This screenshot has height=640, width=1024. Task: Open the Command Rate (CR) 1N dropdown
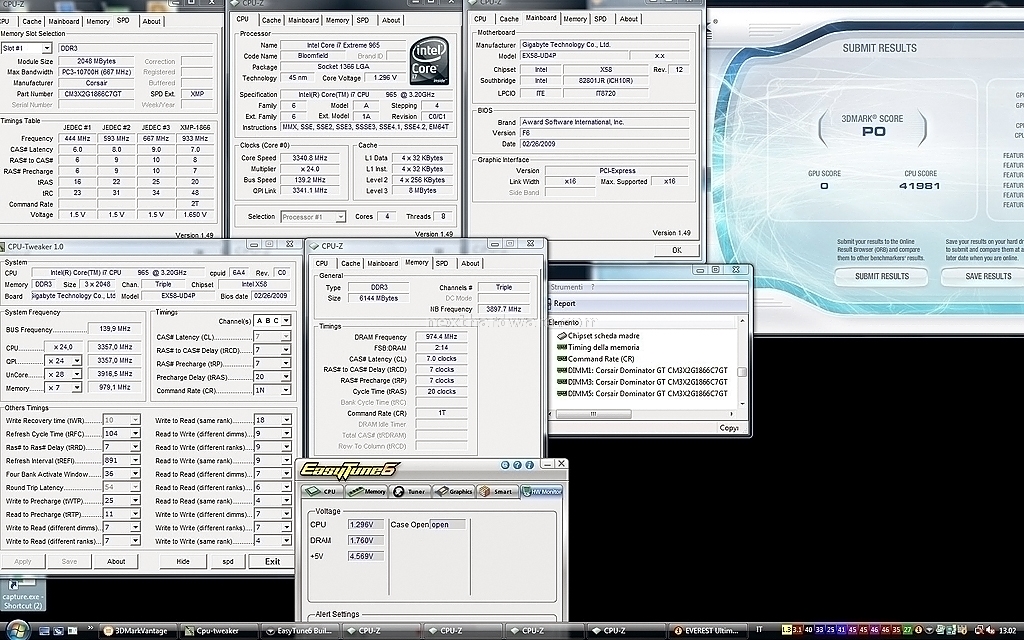point(285,391)
